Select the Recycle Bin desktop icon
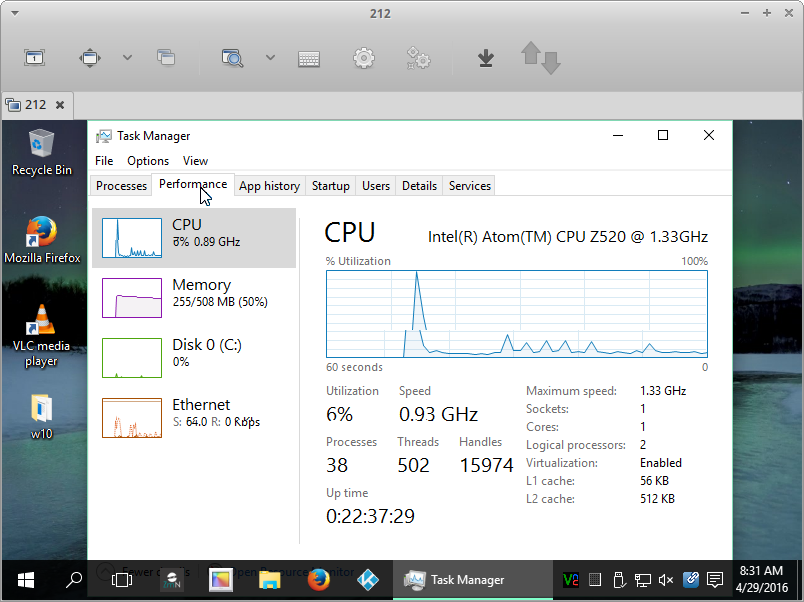 click(x=42, y=152)
